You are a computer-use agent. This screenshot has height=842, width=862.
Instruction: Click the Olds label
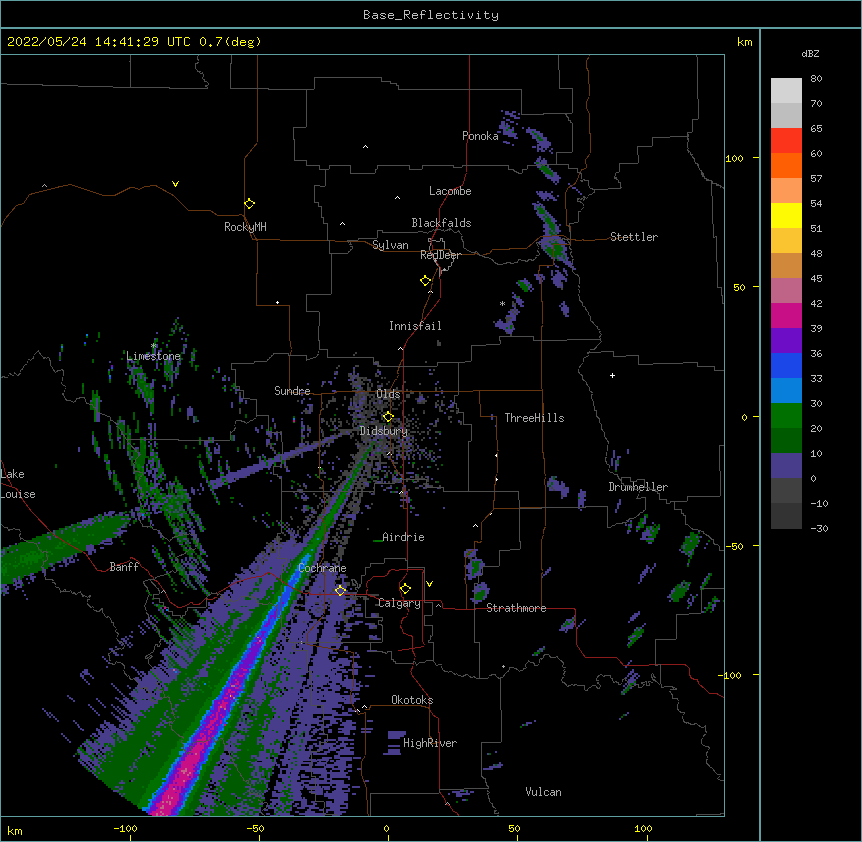tap(388, 394)
